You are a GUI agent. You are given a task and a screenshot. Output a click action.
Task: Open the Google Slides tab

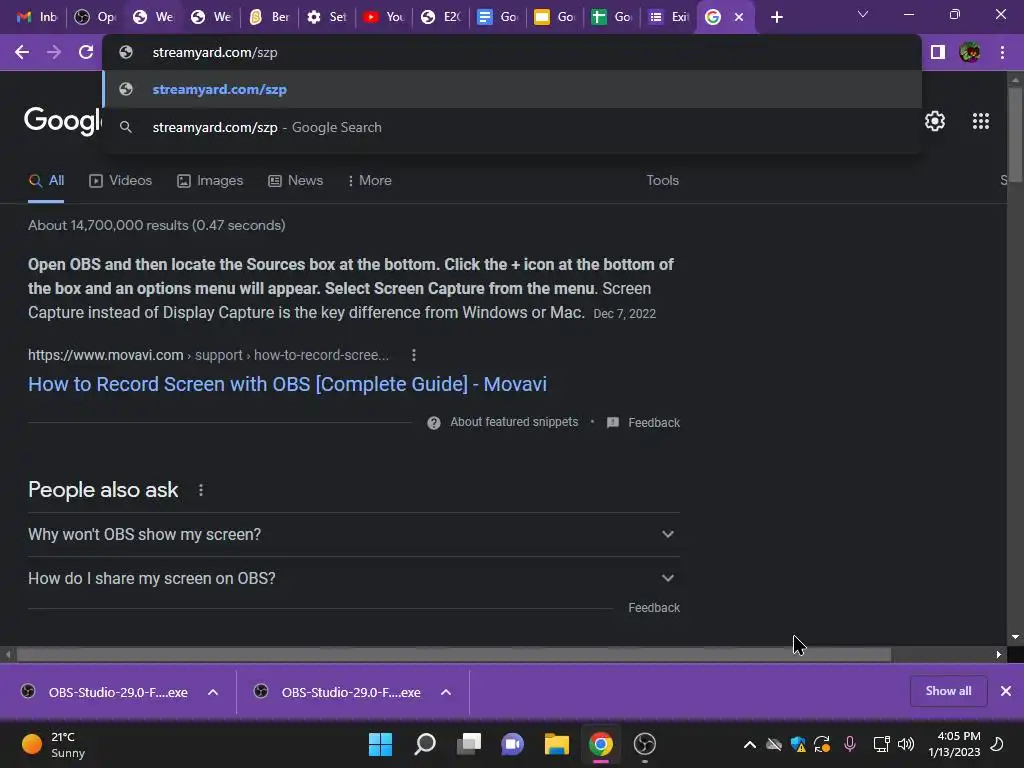click(x=555, y=17)
